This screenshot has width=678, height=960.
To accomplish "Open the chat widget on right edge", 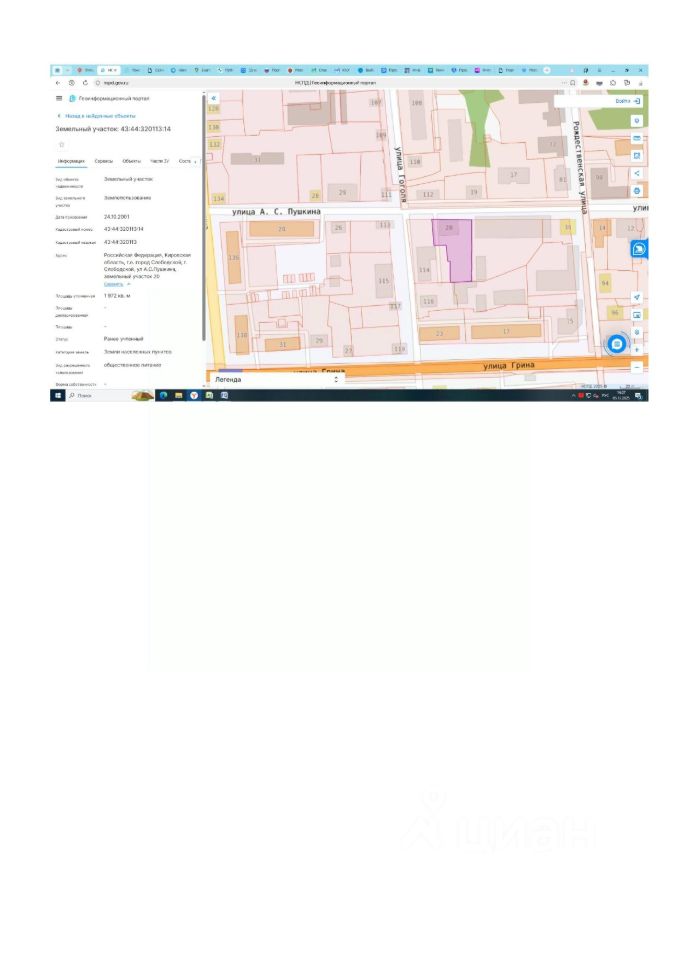I will coord(639,249).
